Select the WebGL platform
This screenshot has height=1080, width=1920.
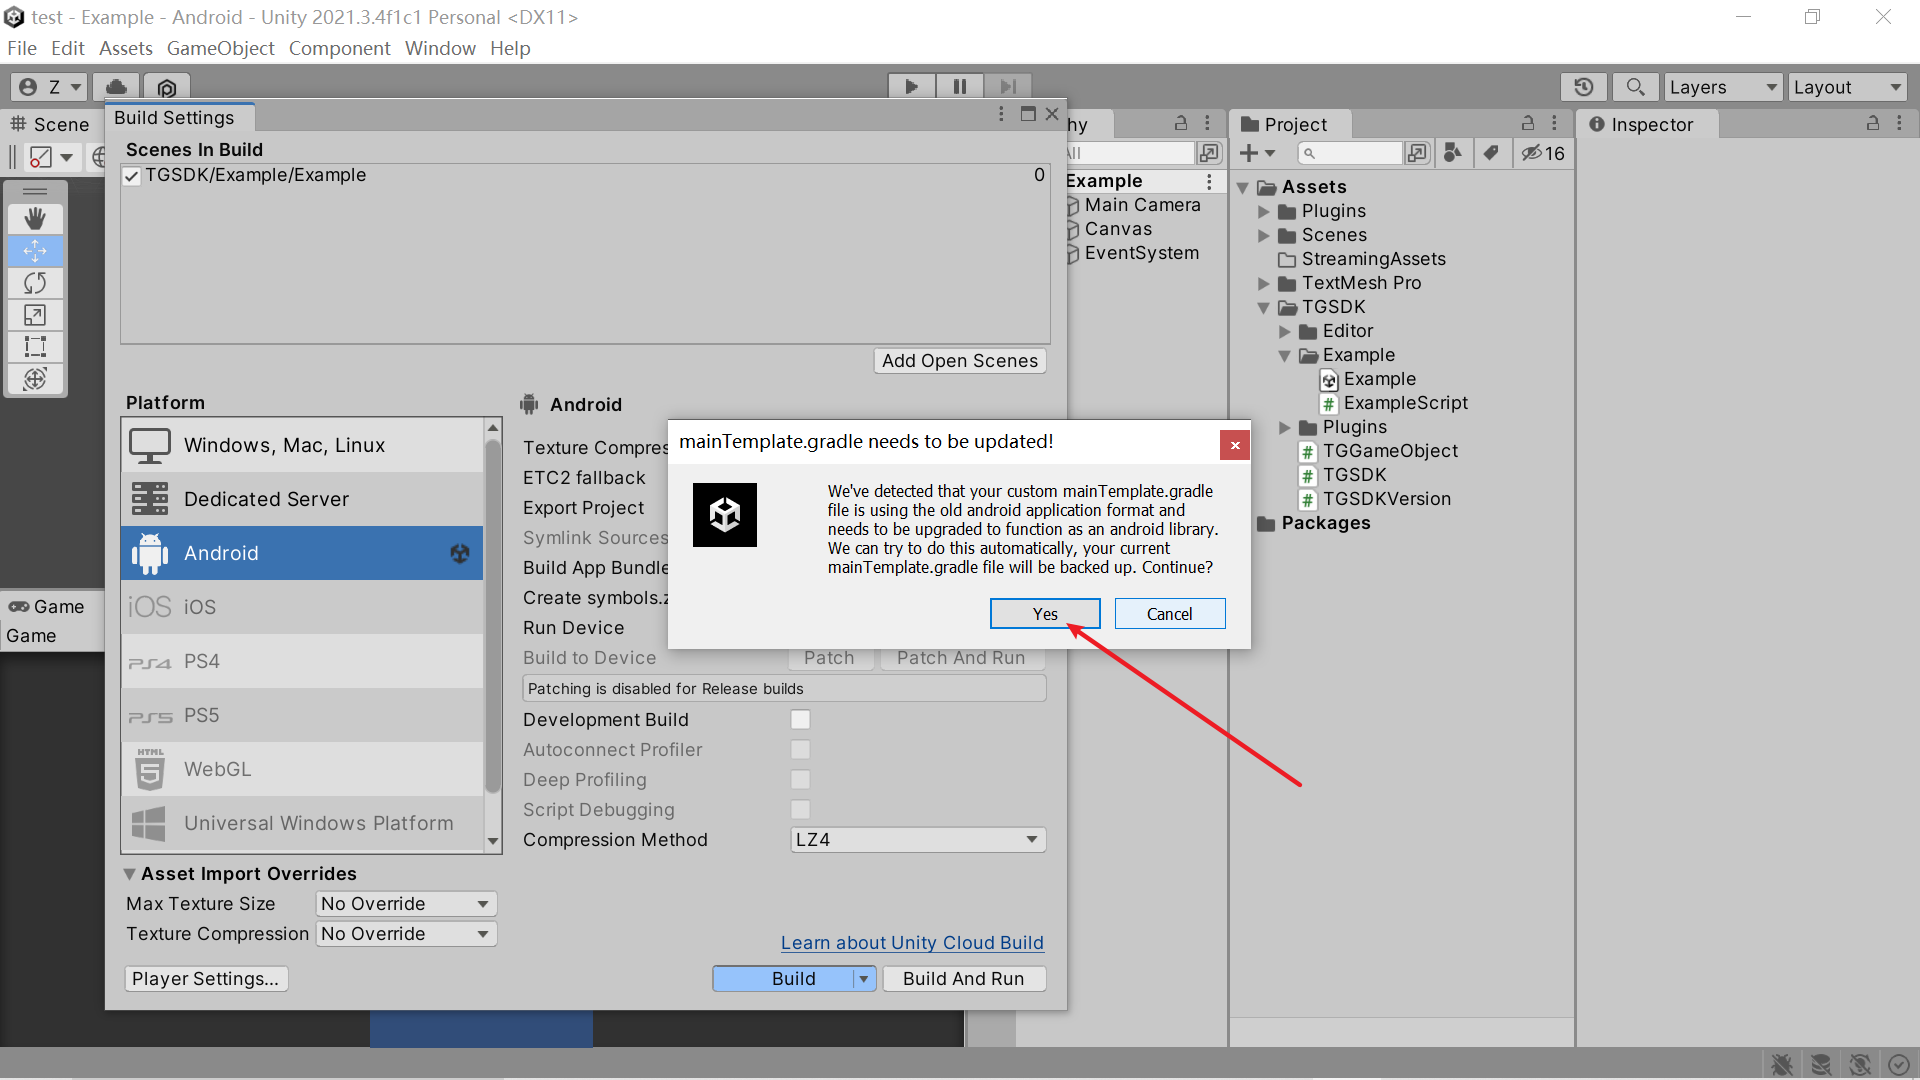302,769
